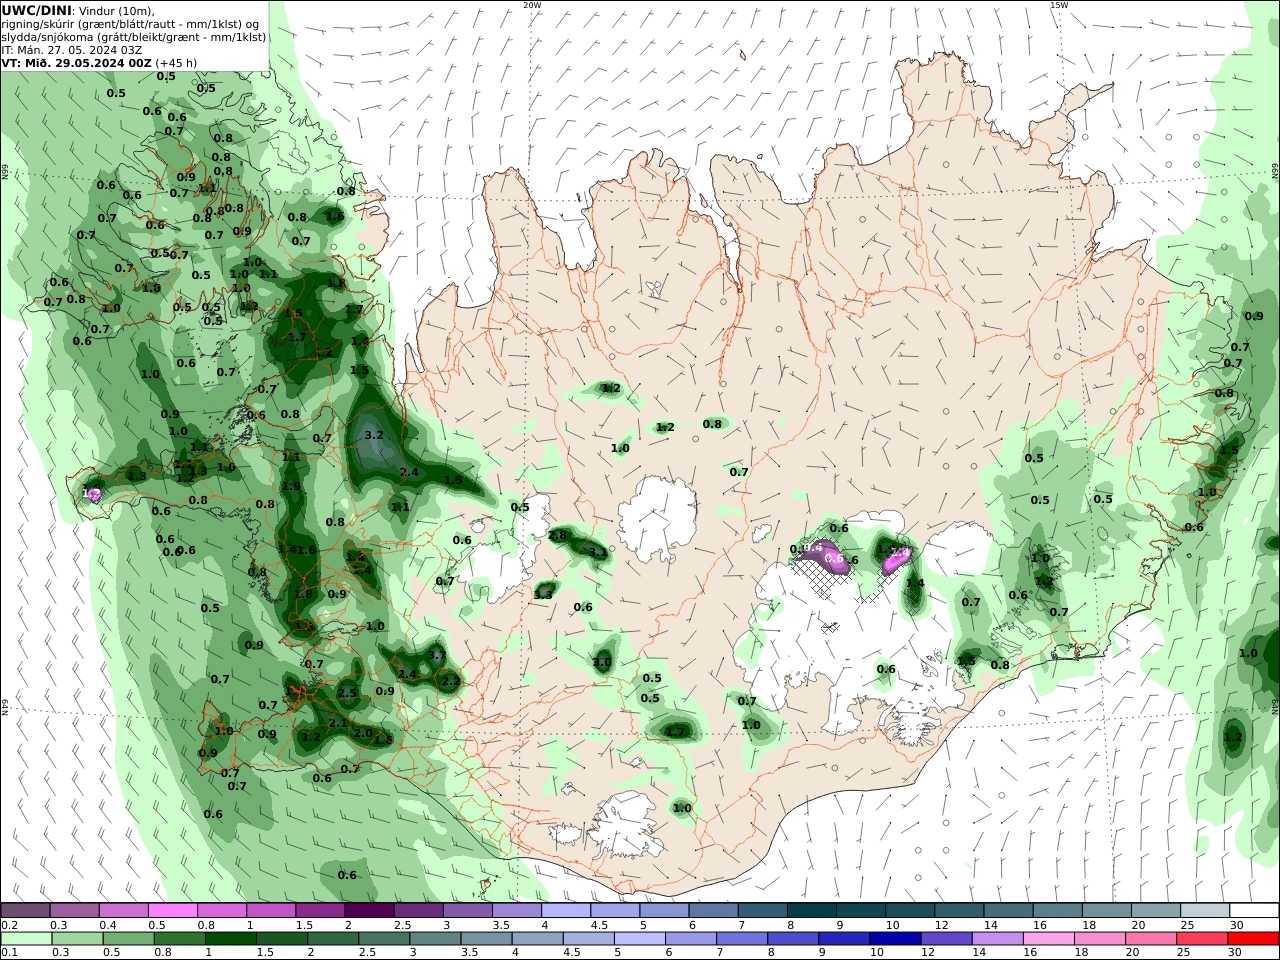Click the bright red 30 mm swatch in rain legend
This screenshot has height=960, width=1280.
click(1253, 939)
